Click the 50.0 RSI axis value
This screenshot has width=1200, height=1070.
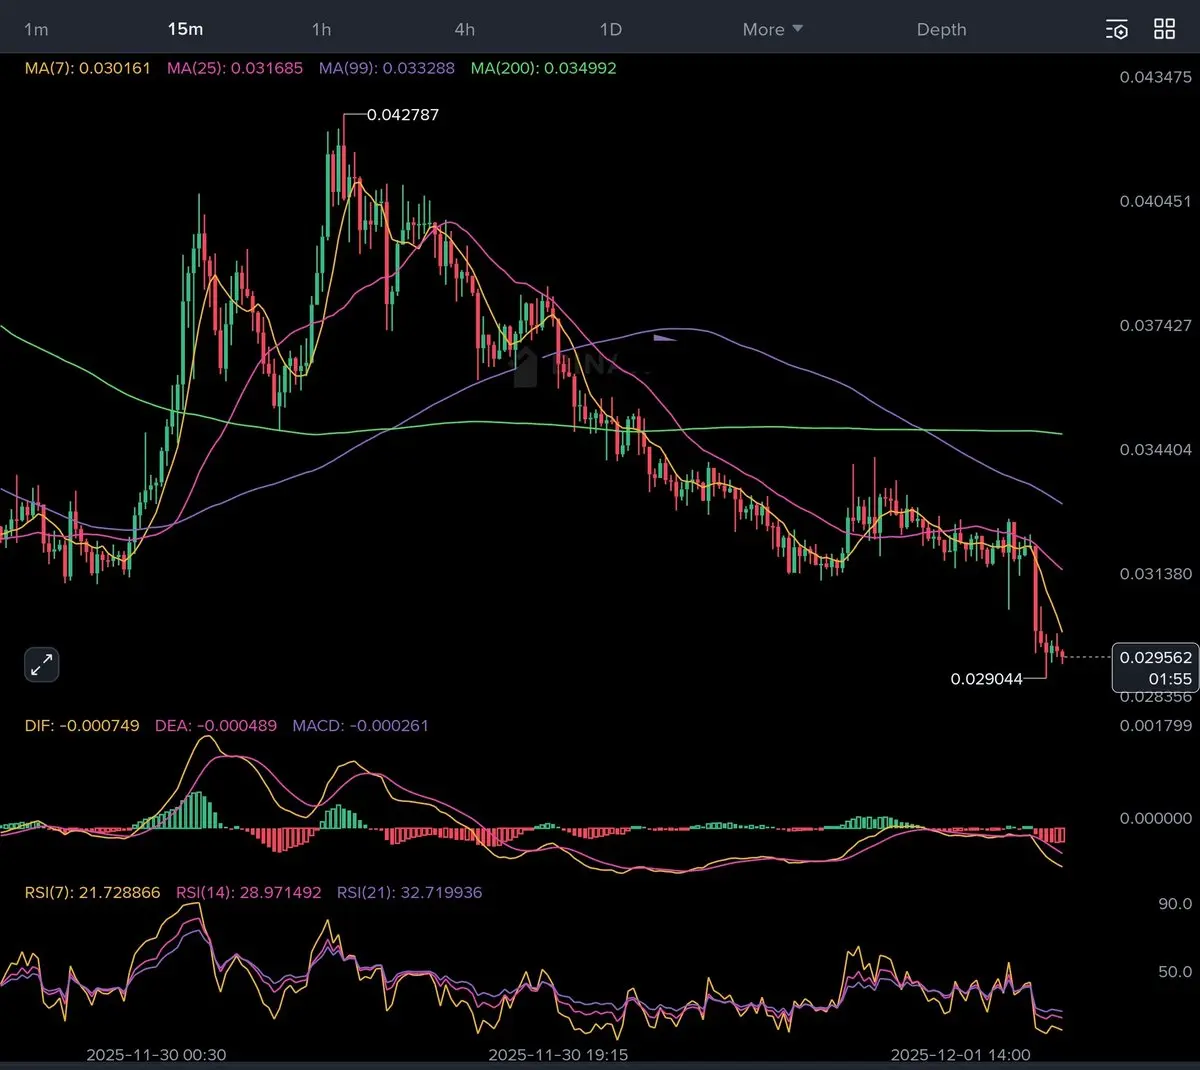[x=1175, y=971]
